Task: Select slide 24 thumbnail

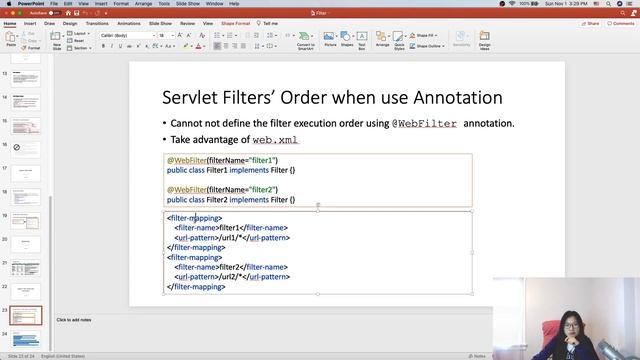Action: pyautogui.click(x=26, y=339)
